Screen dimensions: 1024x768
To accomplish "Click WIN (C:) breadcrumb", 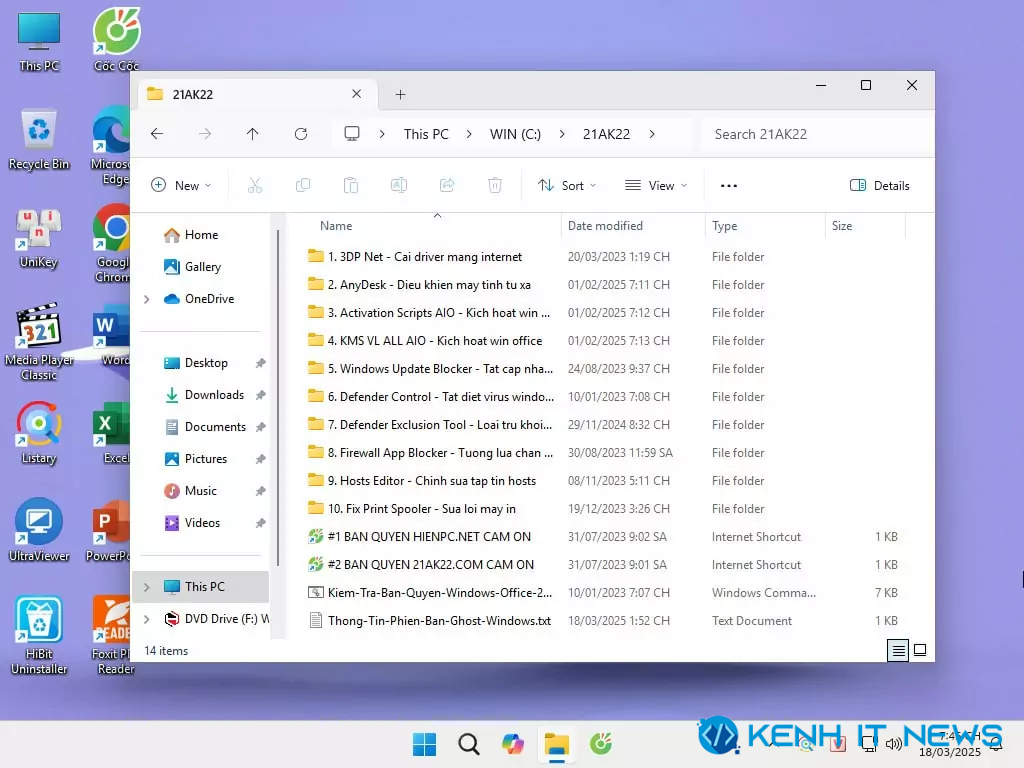I will [x=515, y=134].
